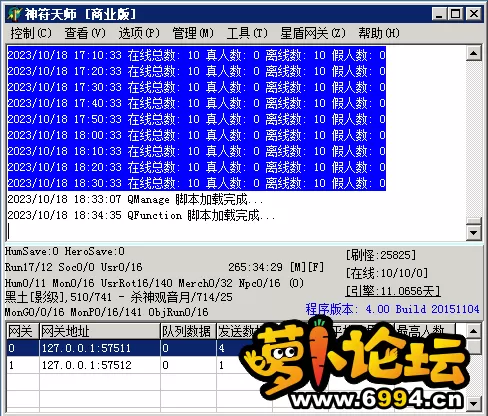Click queue data cell of gateway 1
Image resolution: width=488 pixels, height=416 pixels.
click(x=188, y=365)
